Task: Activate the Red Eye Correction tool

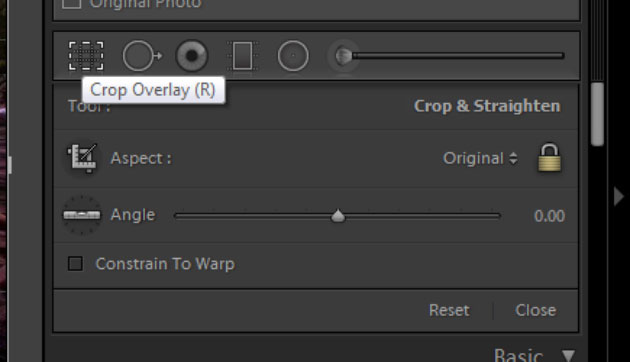Action: (x=192, y=56)
